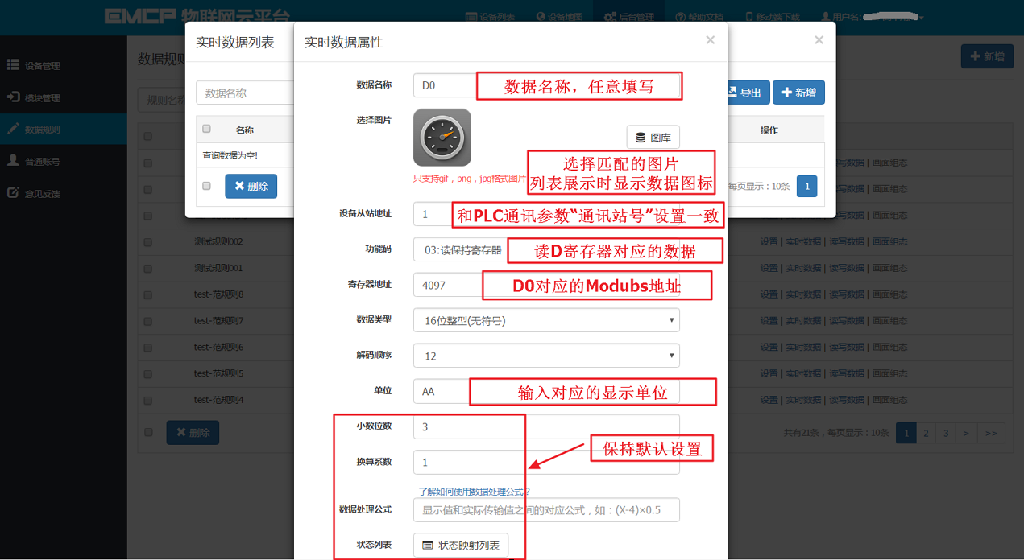
Task: Expand the 用户名 account menu
Action: coord(872,17)
